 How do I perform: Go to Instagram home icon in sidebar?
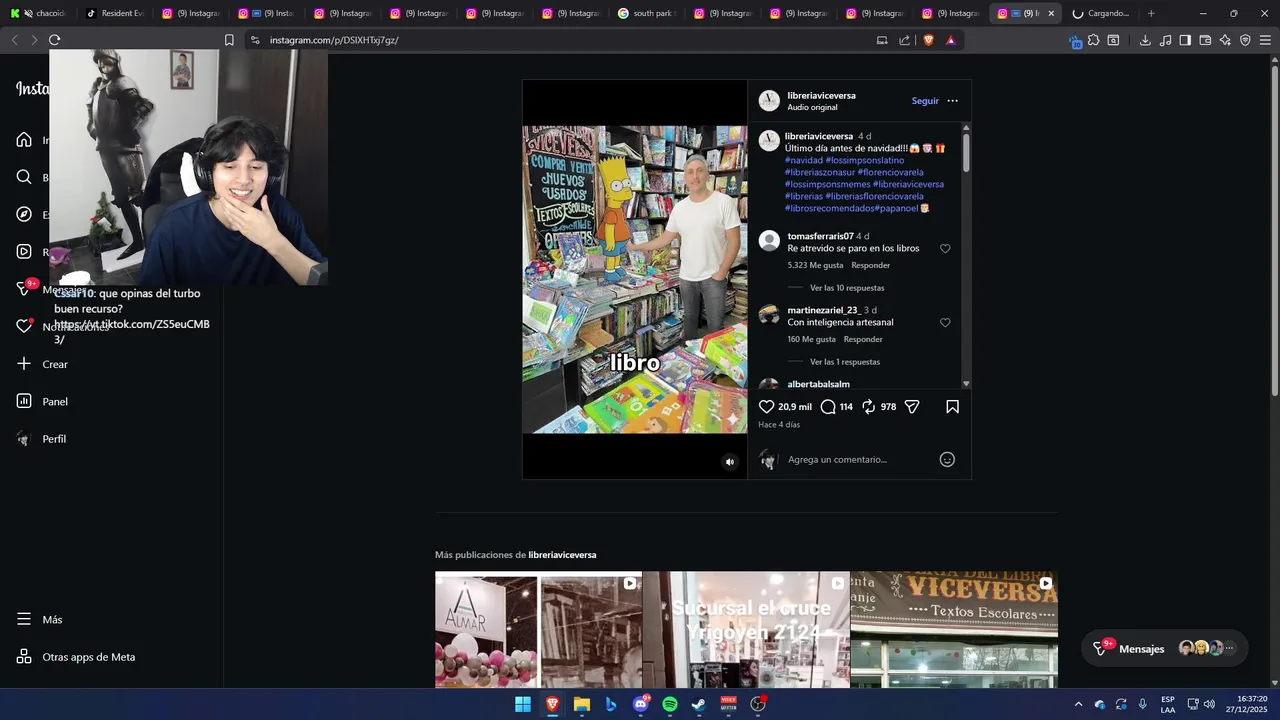(24, 140)
